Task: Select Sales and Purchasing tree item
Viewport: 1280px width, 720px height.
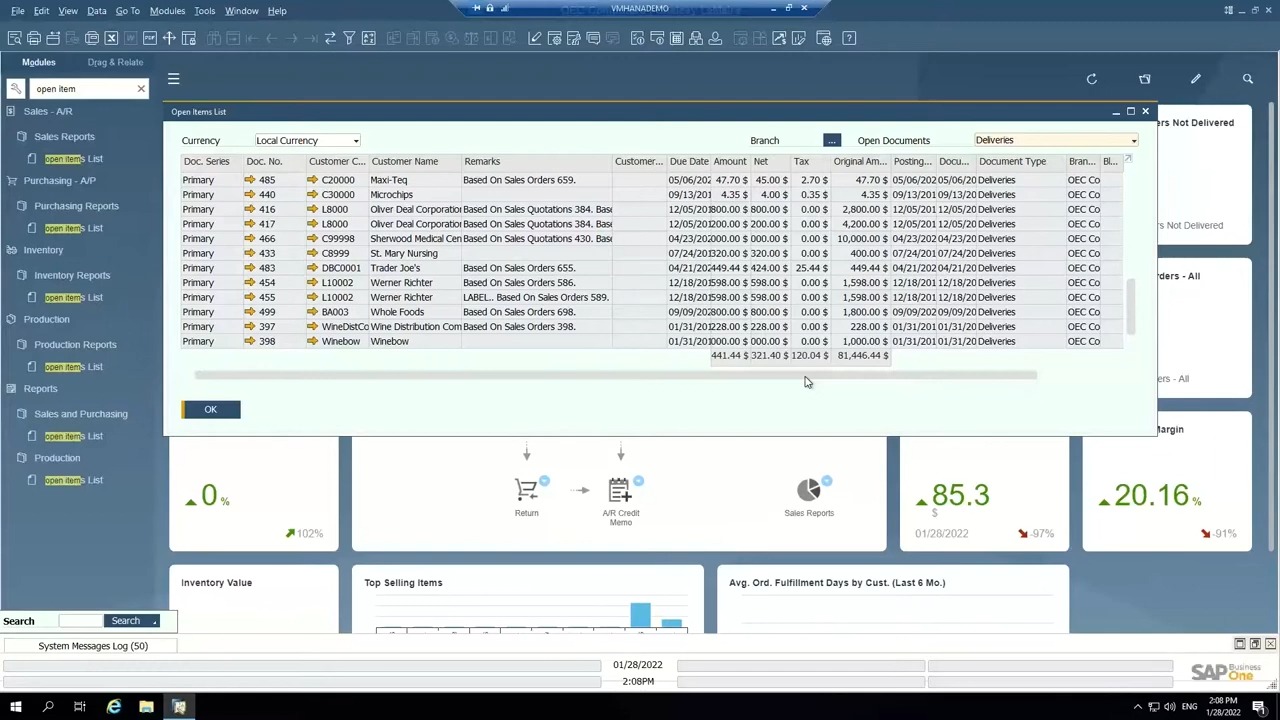Action: tap(81, 414)
